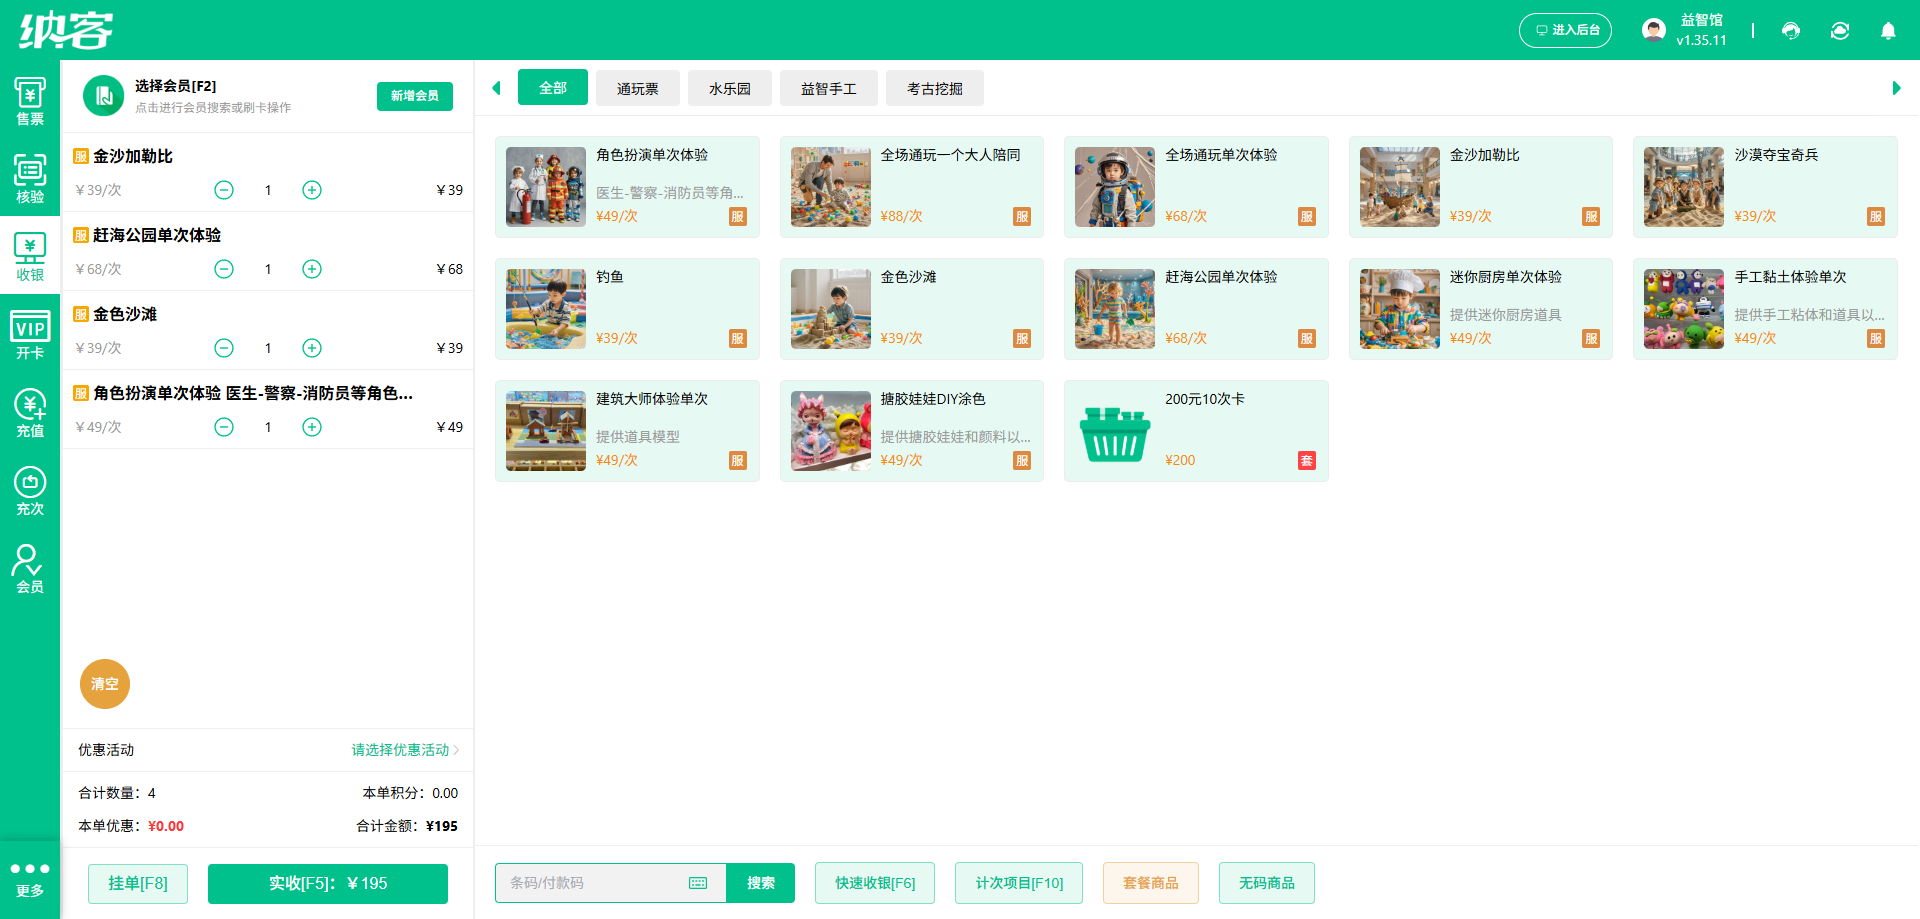Screen dimensions: 1920x919
Task: Open the 套餐商品 button
Action: (1151, 883)
